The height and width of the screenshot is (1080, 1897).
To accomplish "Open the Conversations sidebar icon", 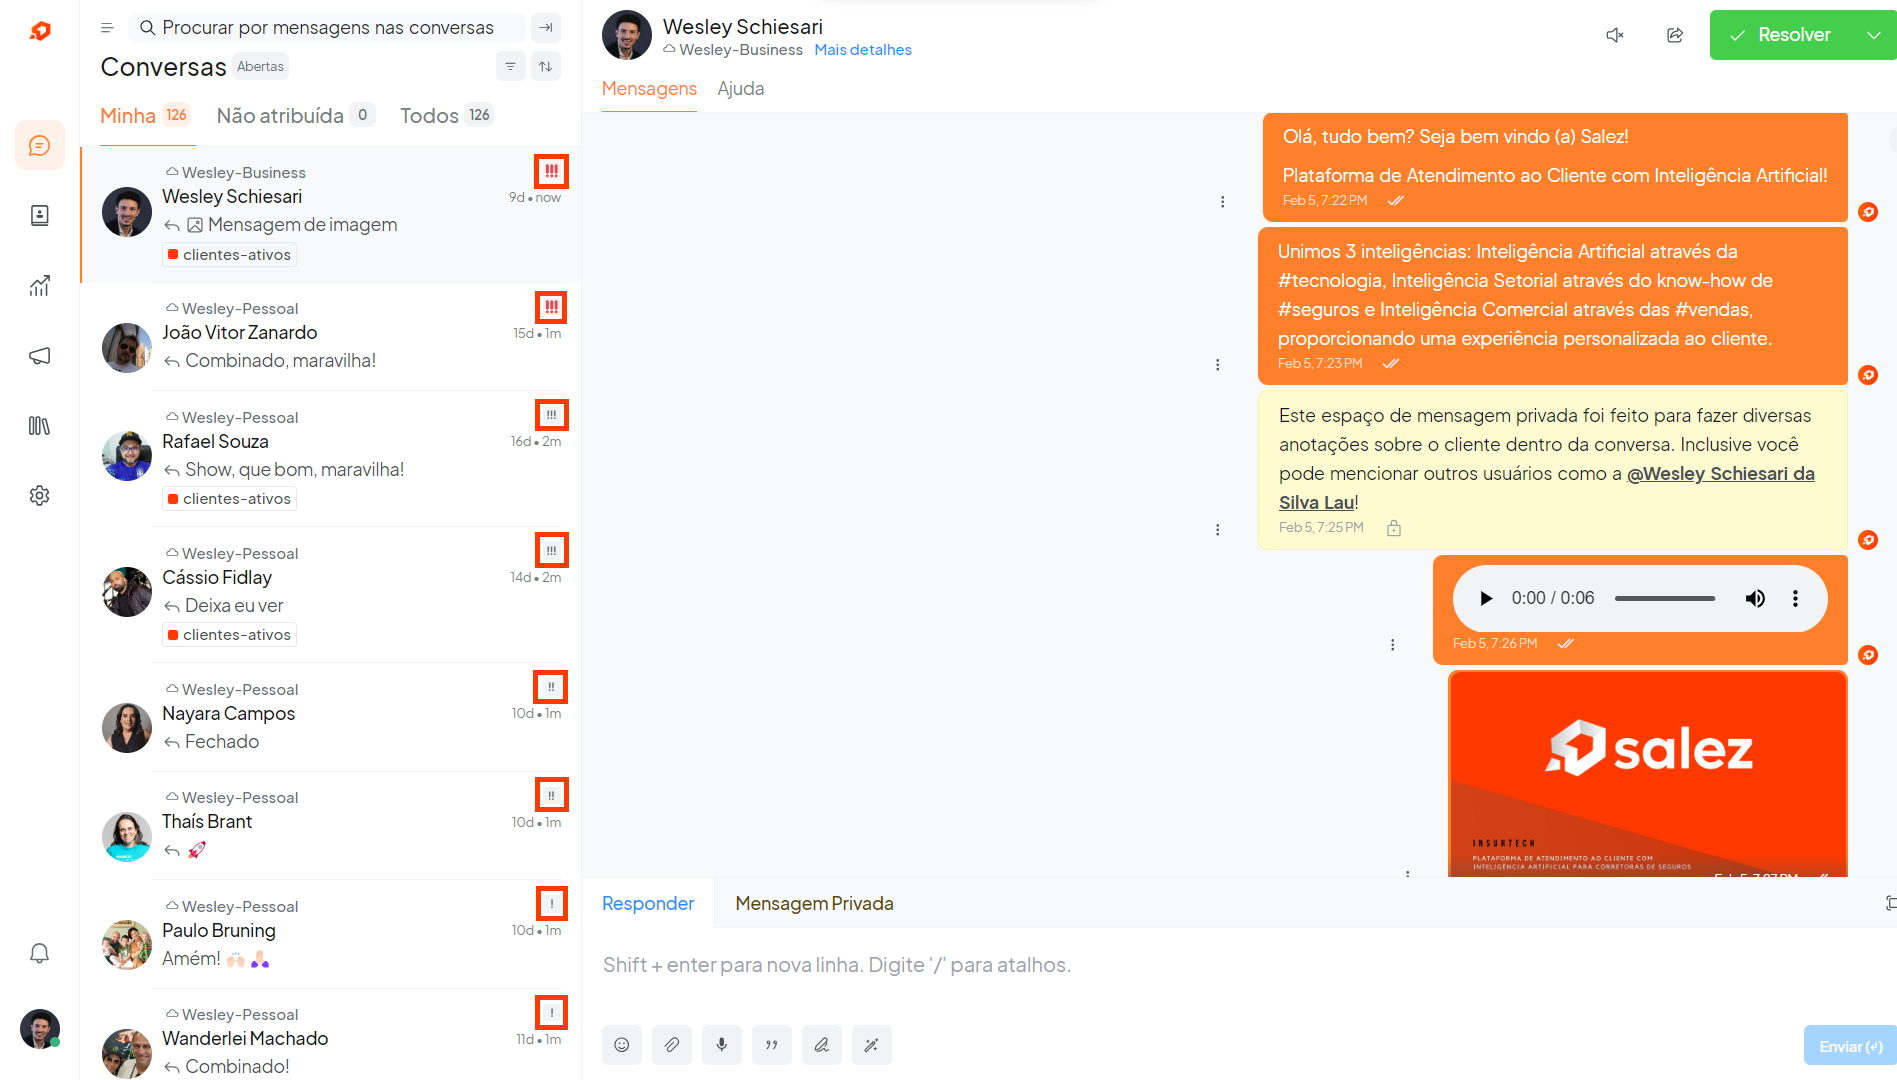I will 40,146.
